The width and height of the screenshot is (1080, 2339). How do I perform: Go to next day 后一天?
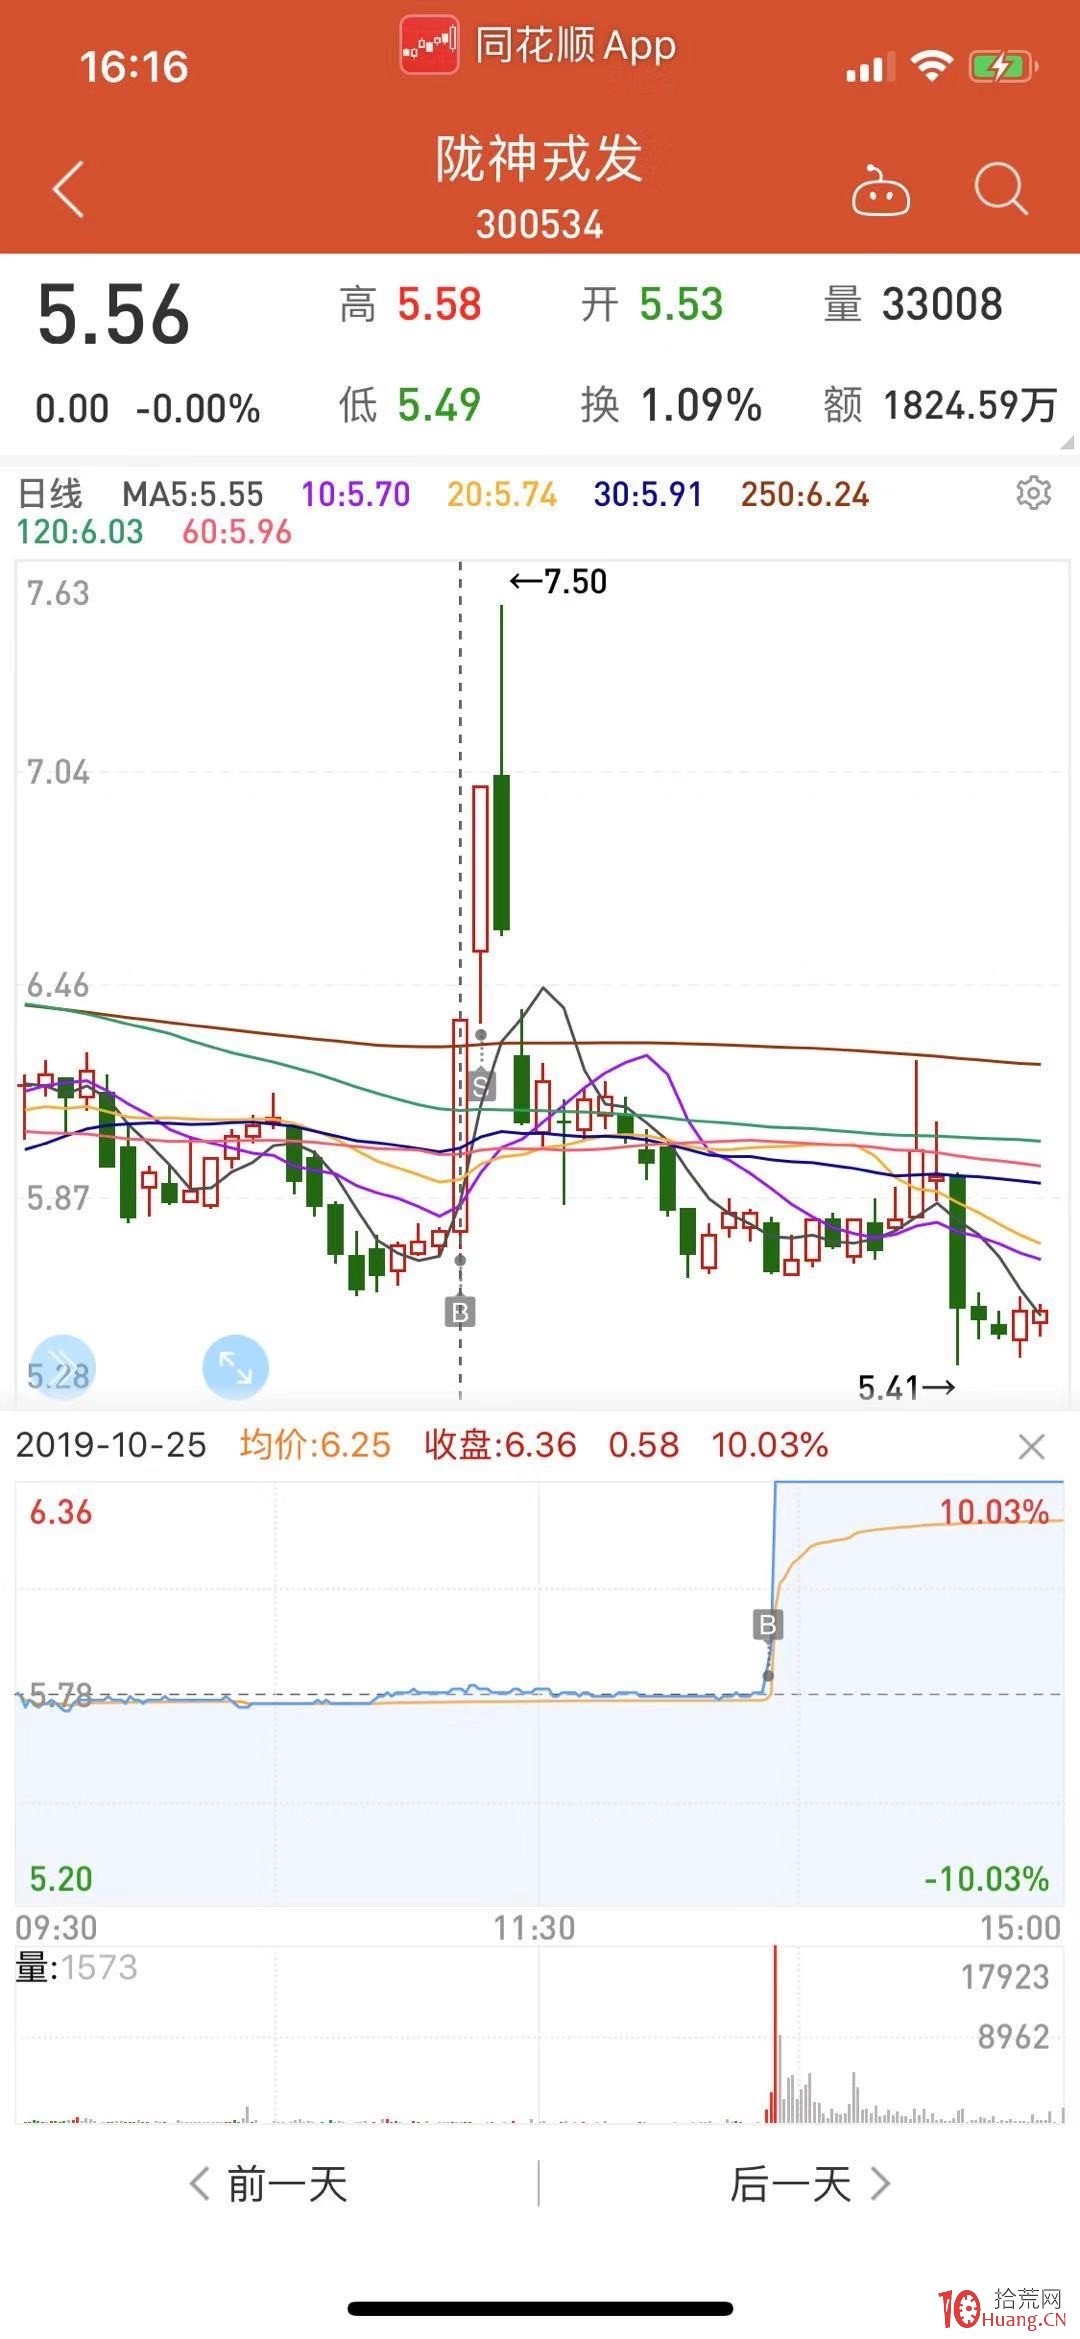point(810,2183)
